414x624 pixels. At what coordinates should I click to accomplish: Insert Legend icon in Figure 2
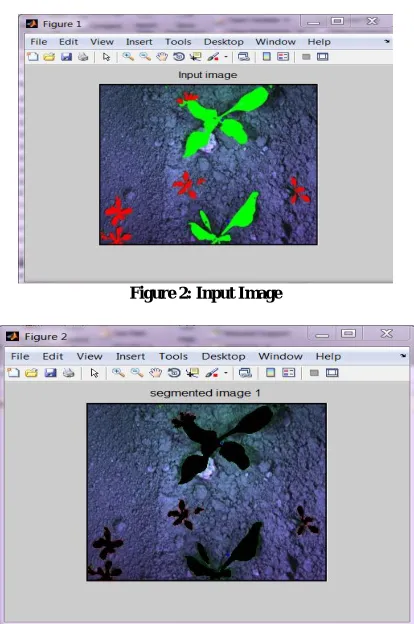point(288,373)
